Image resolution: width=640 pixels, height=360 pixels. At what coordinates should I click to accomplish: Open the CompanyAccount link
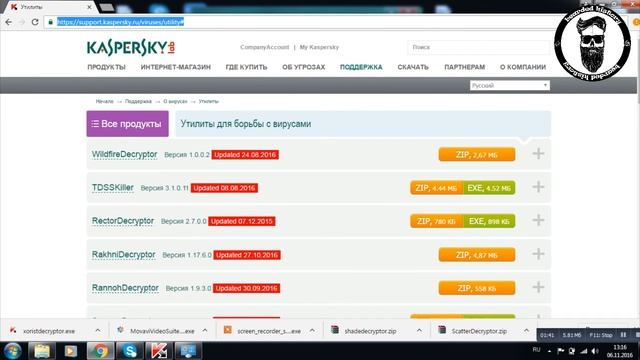coord(264,47)
